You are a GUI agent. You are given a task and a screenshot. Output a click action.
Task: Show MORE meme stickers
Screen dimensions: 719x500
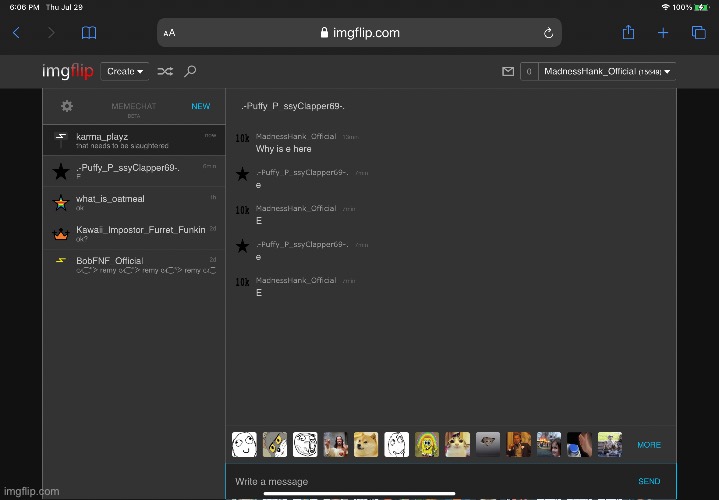648,445
